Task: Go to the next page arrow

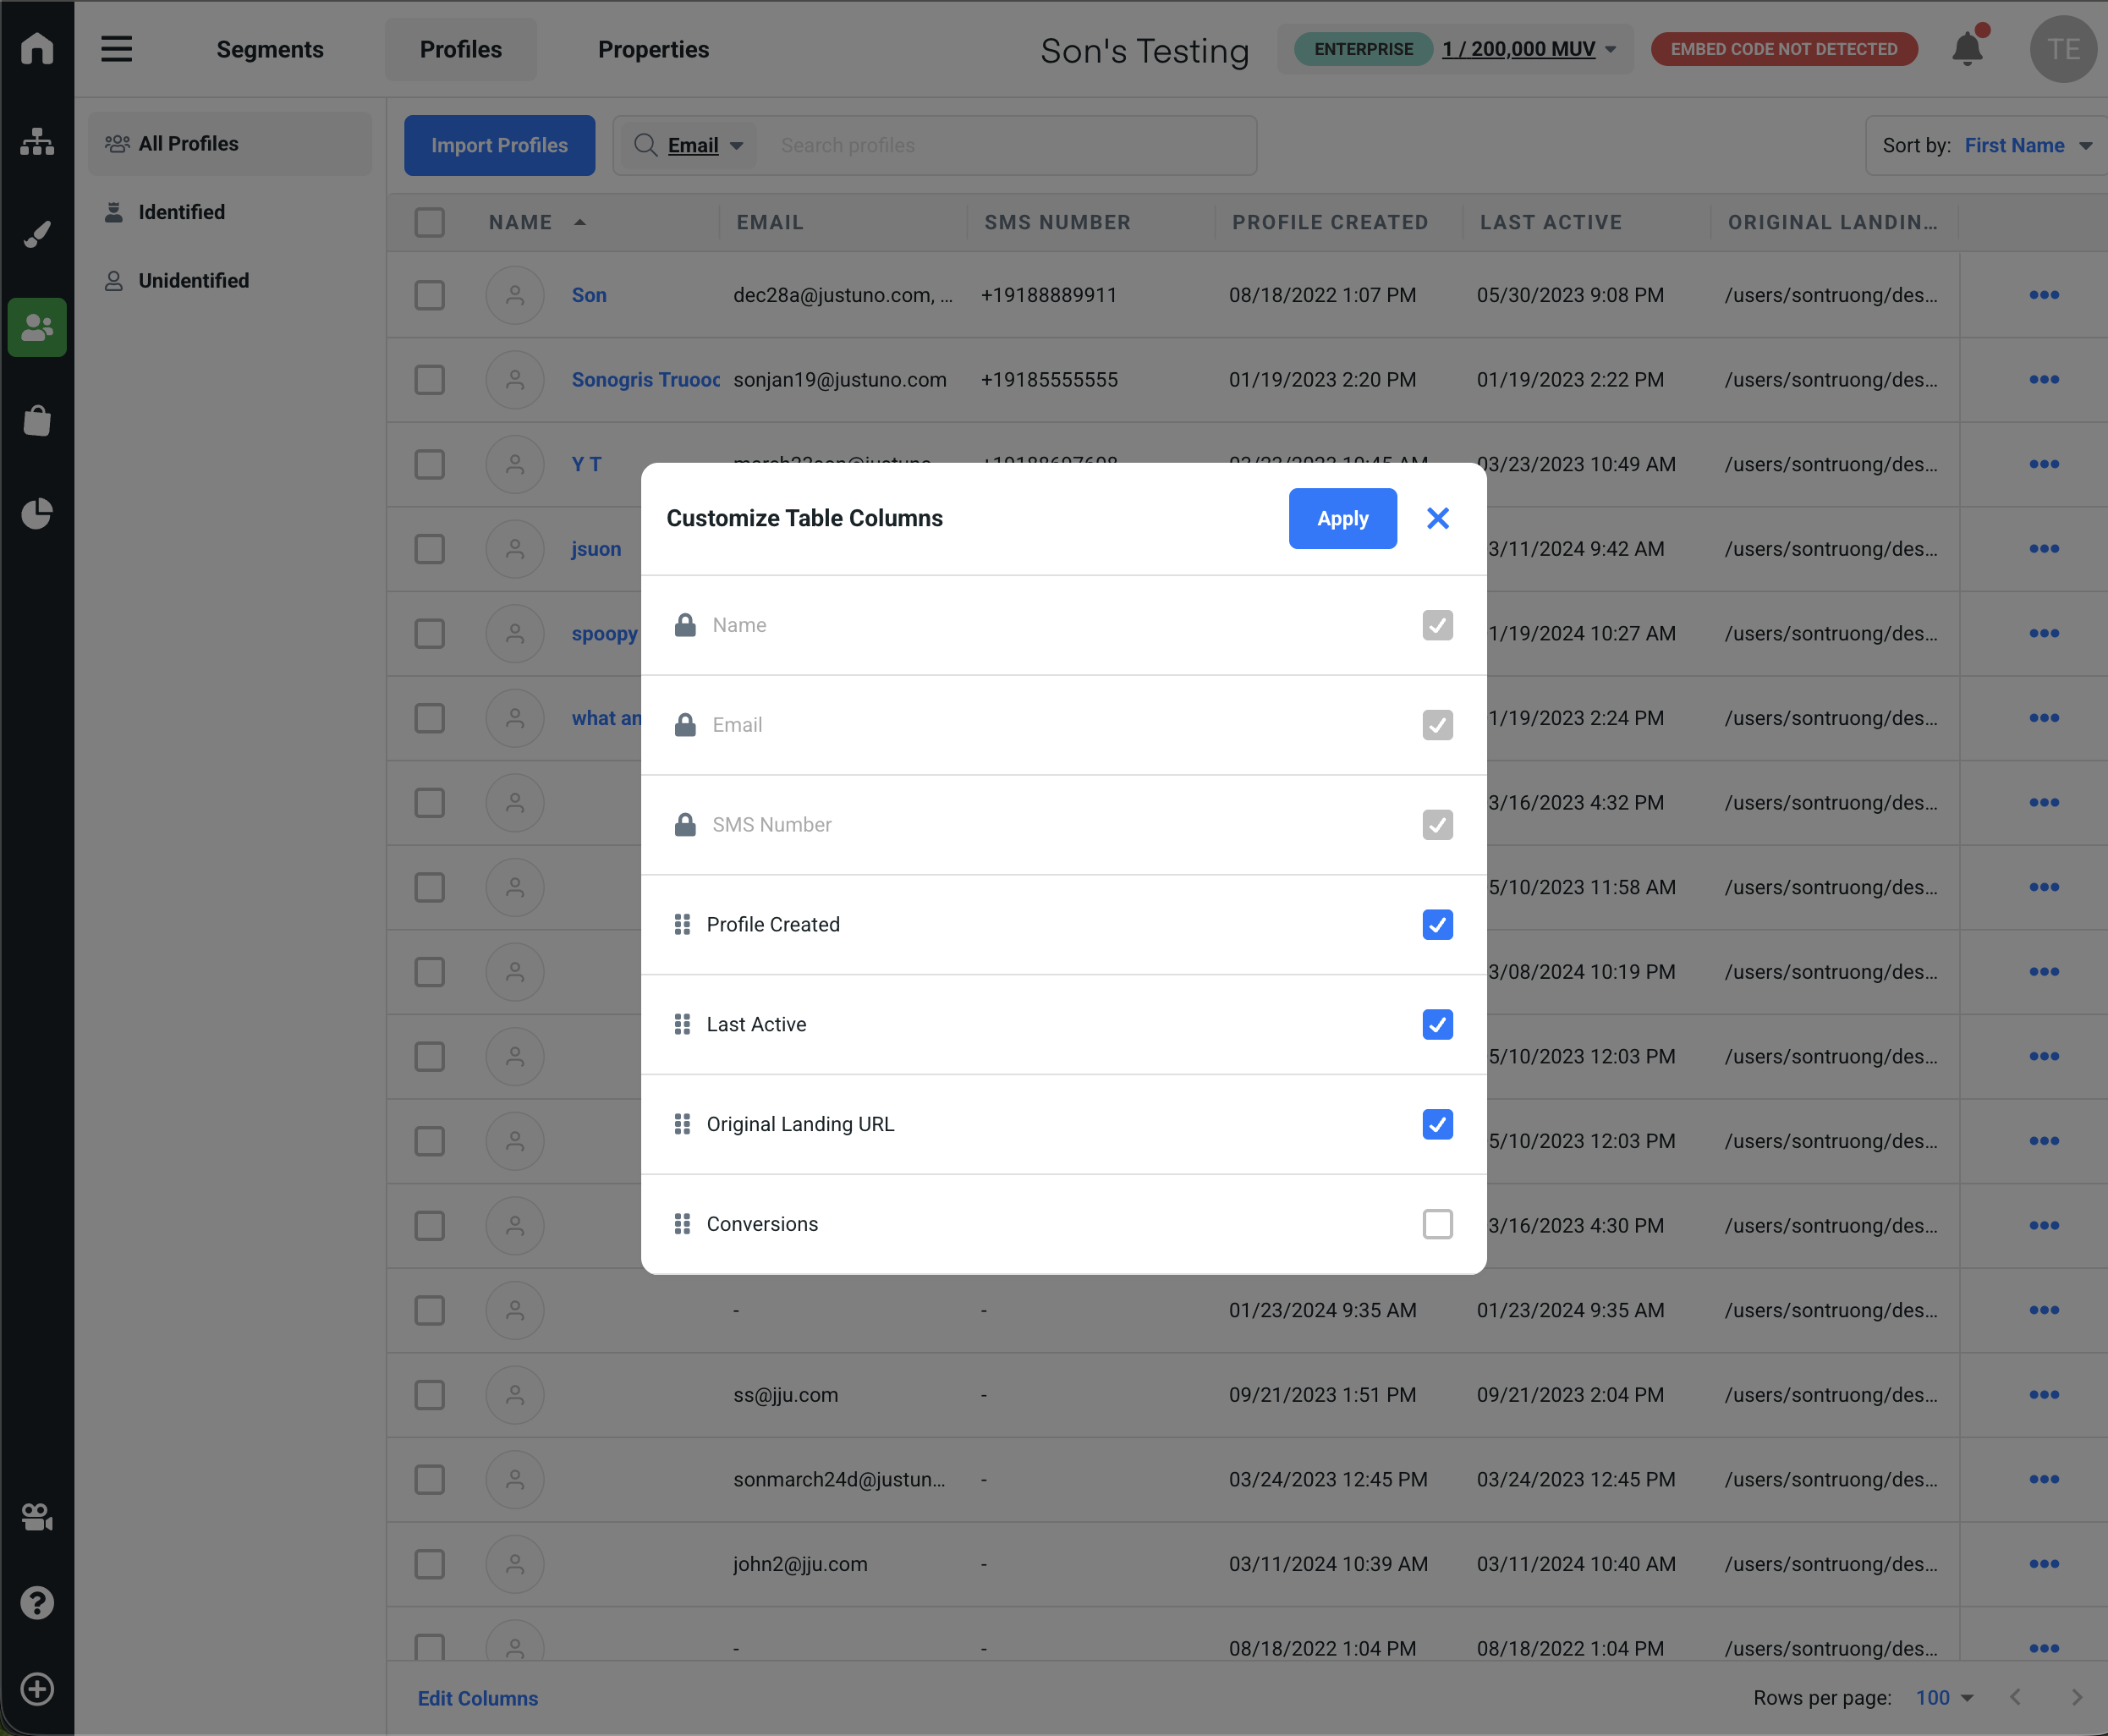Action: [x=2077, y=1697]
